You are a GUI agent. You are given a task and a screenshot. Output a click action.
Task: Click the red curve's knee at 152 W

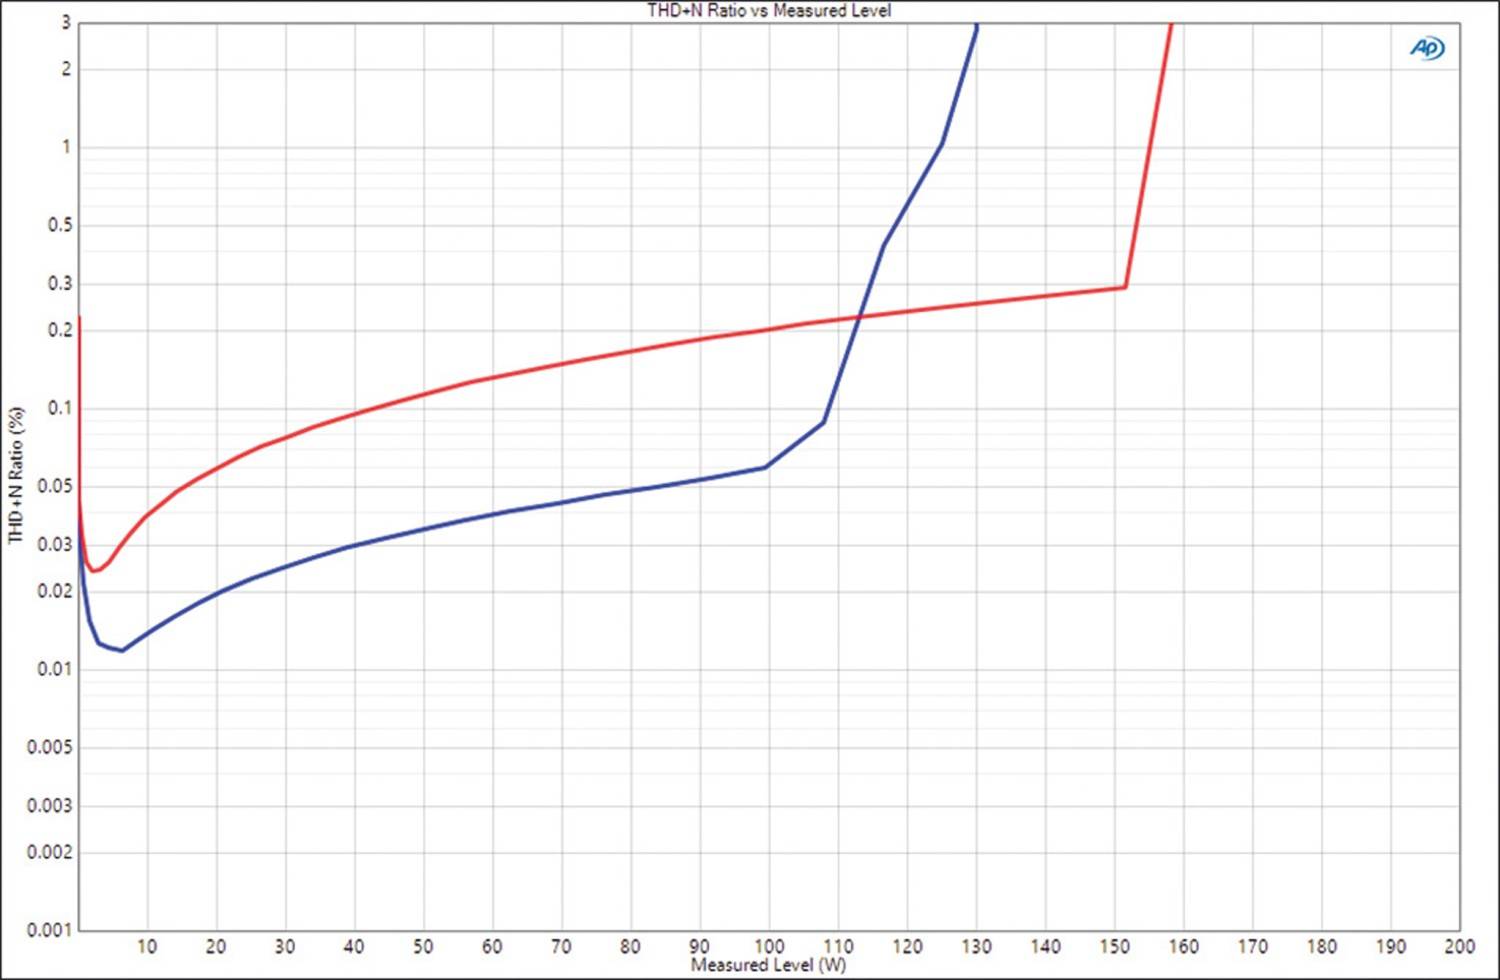tap(1126, 288)
